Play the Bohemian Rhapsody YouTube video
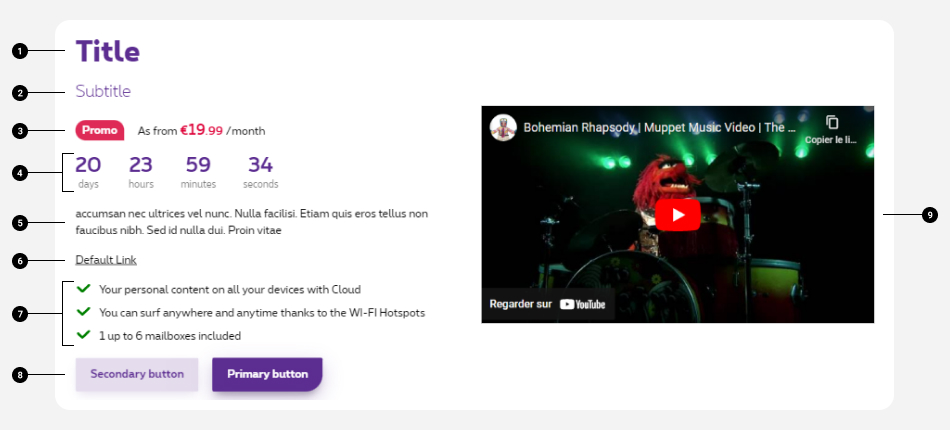The height and width of the screenshot is (430, 950). pos(677,215)
